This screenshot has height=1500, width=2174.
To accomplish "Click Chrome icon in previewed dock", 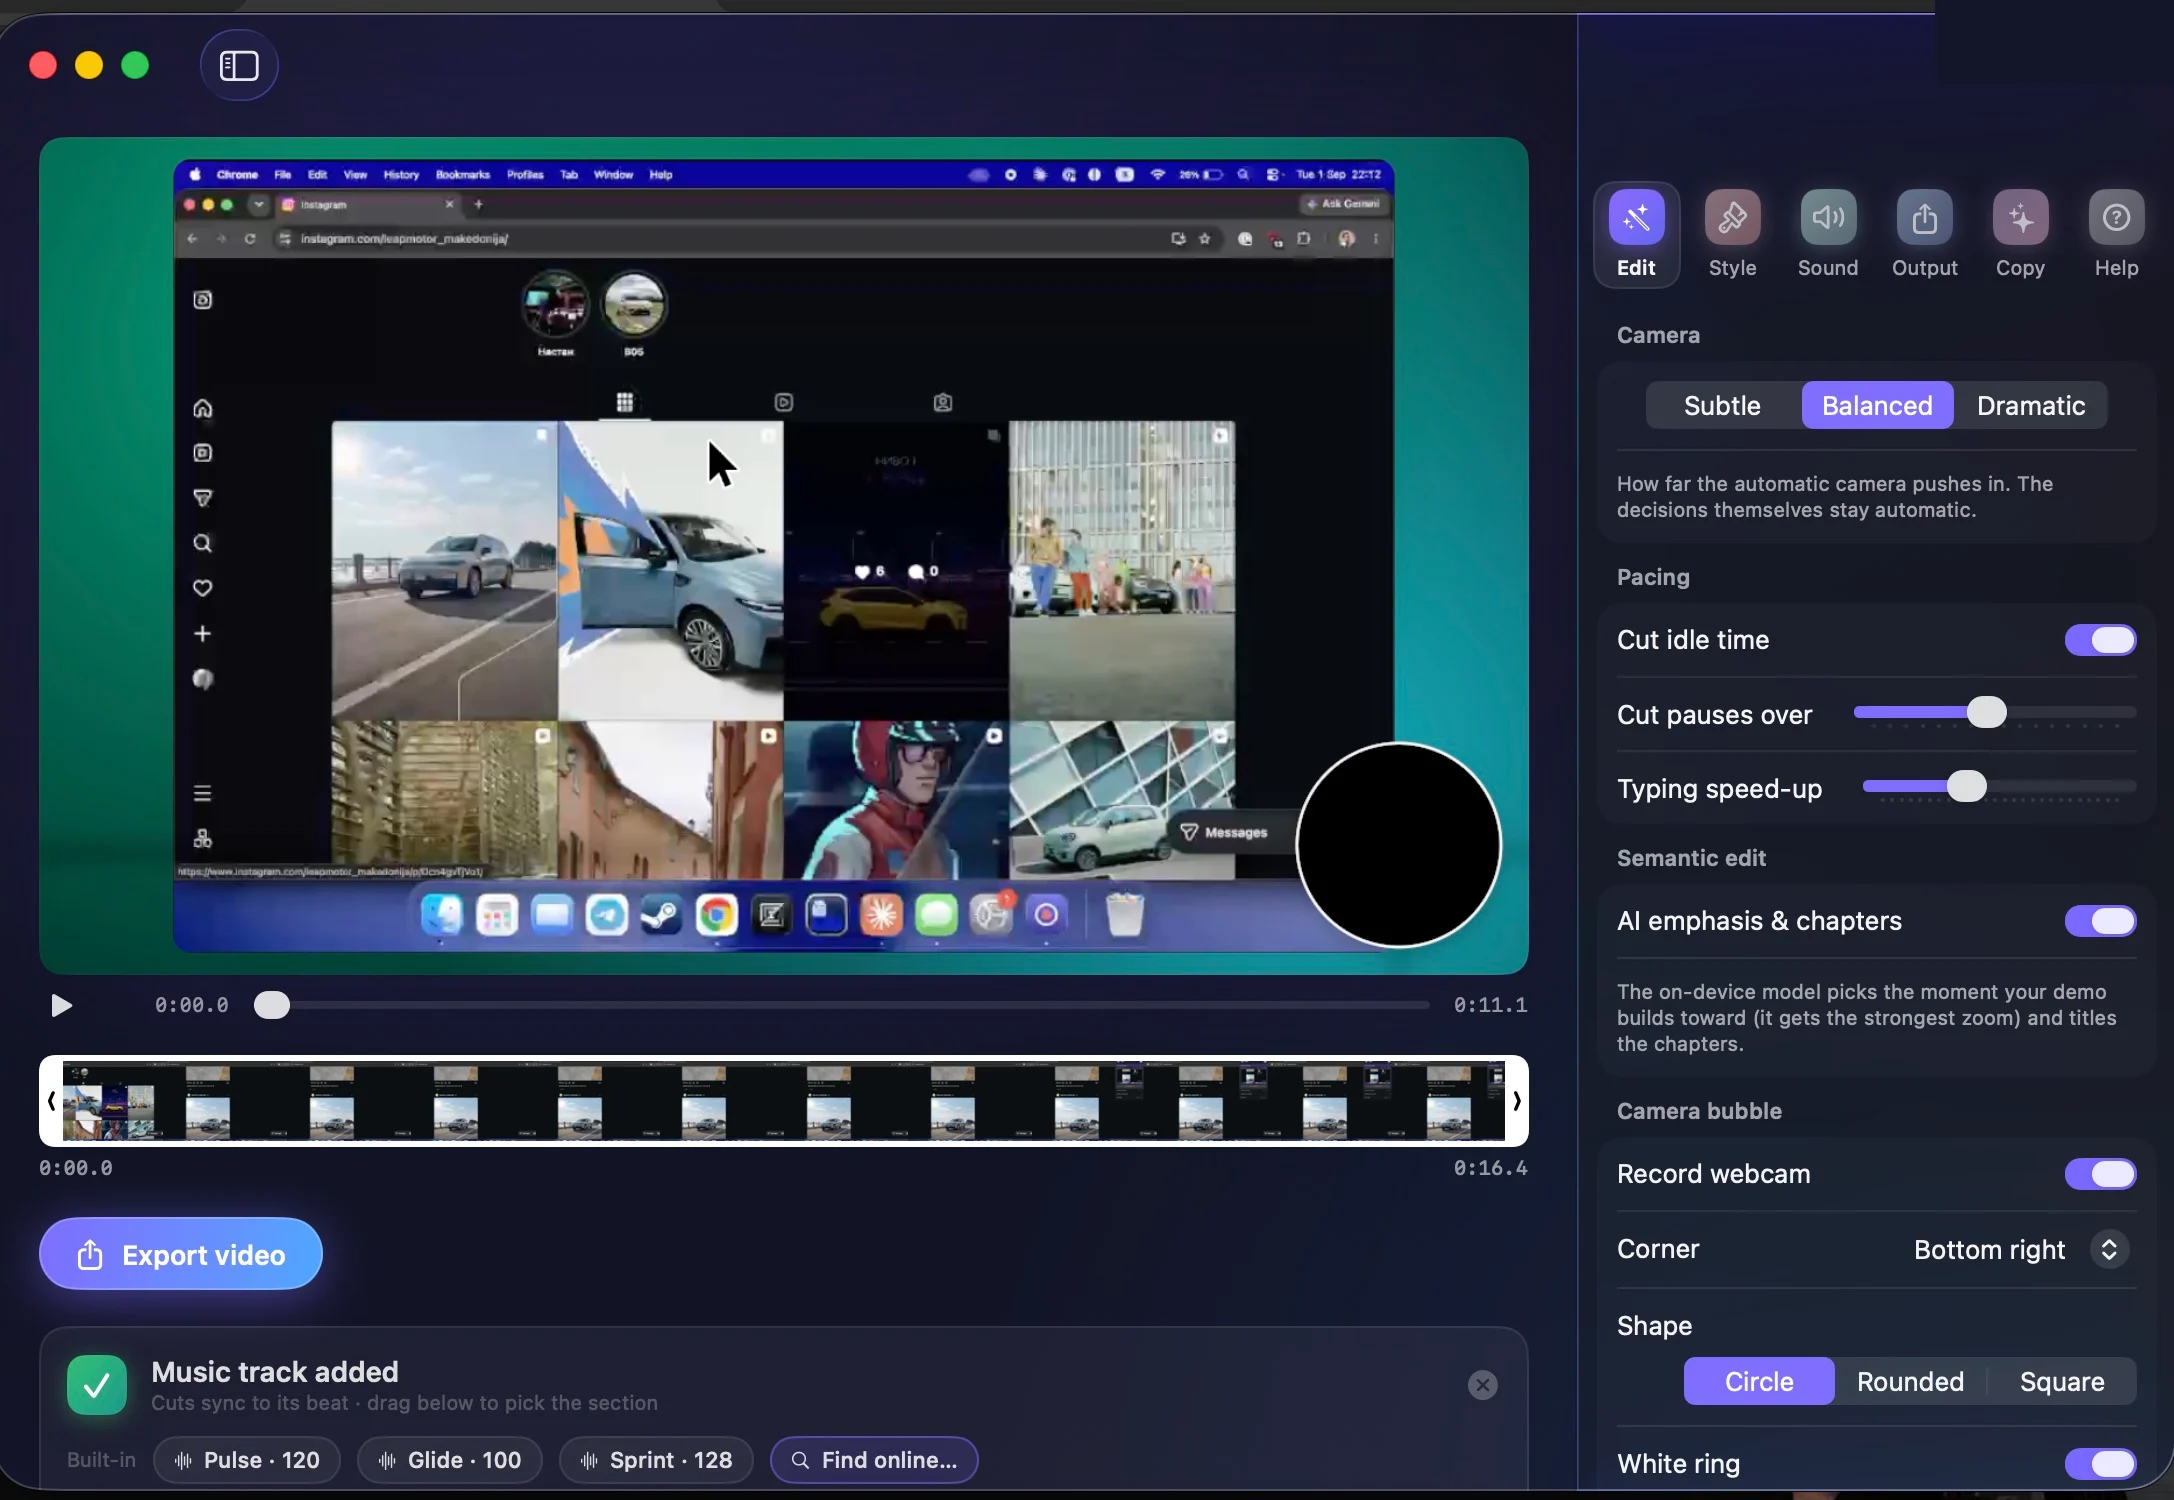I will tap(716, 914).
